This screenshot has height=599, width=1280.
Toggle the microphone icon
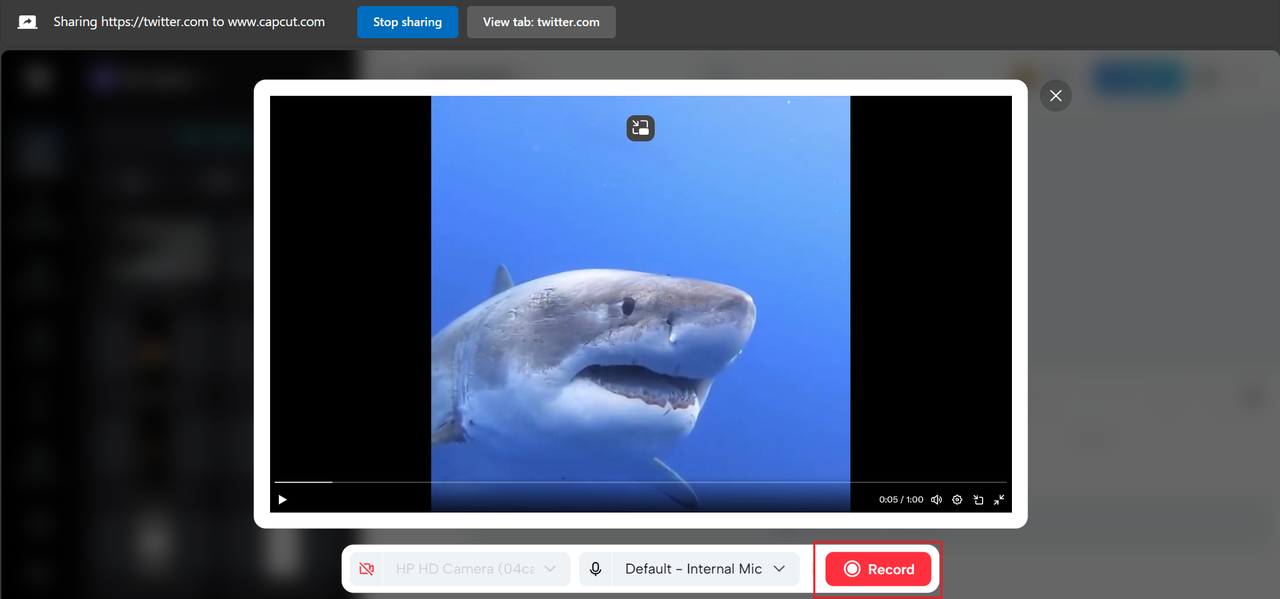[x=596, y=569]
